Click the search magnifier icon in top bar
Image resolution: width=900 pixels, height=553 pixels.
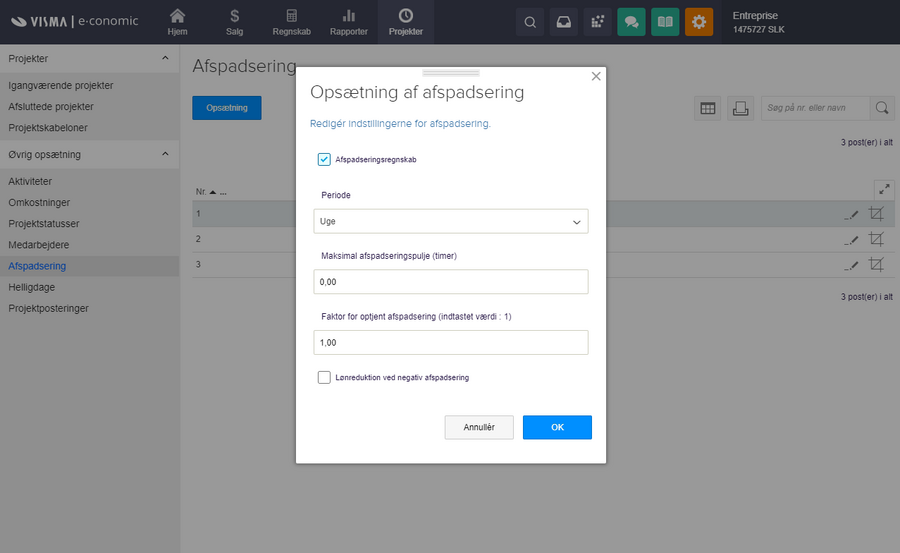pyautogui.click(x=530, y=22)
